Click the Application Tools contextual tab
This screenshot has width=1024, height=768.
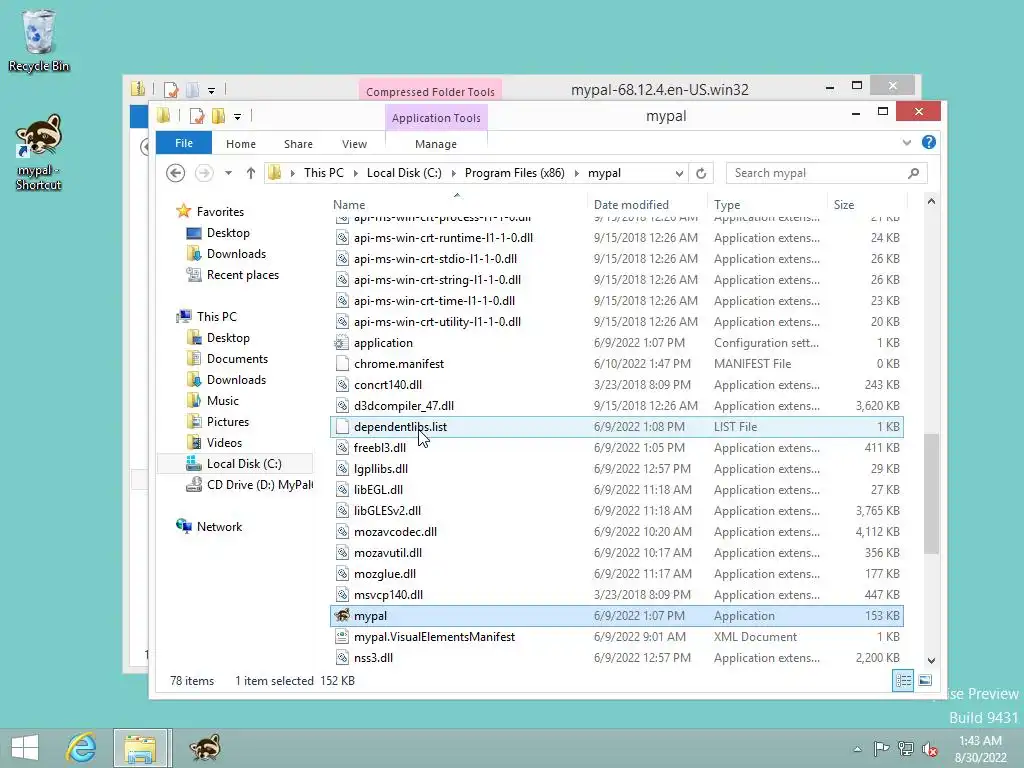tap(436, 118)
